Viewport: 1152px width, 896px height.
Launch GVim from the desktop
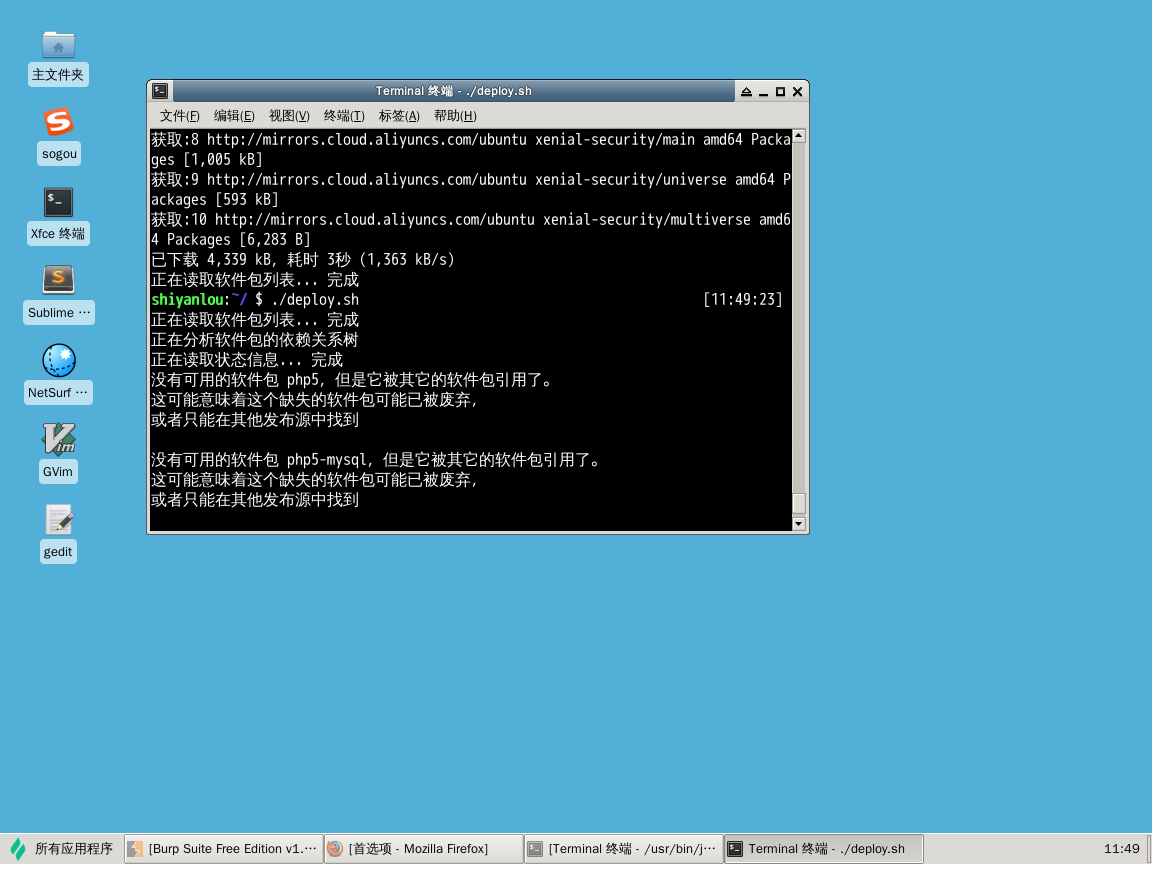tap(58, 439)
